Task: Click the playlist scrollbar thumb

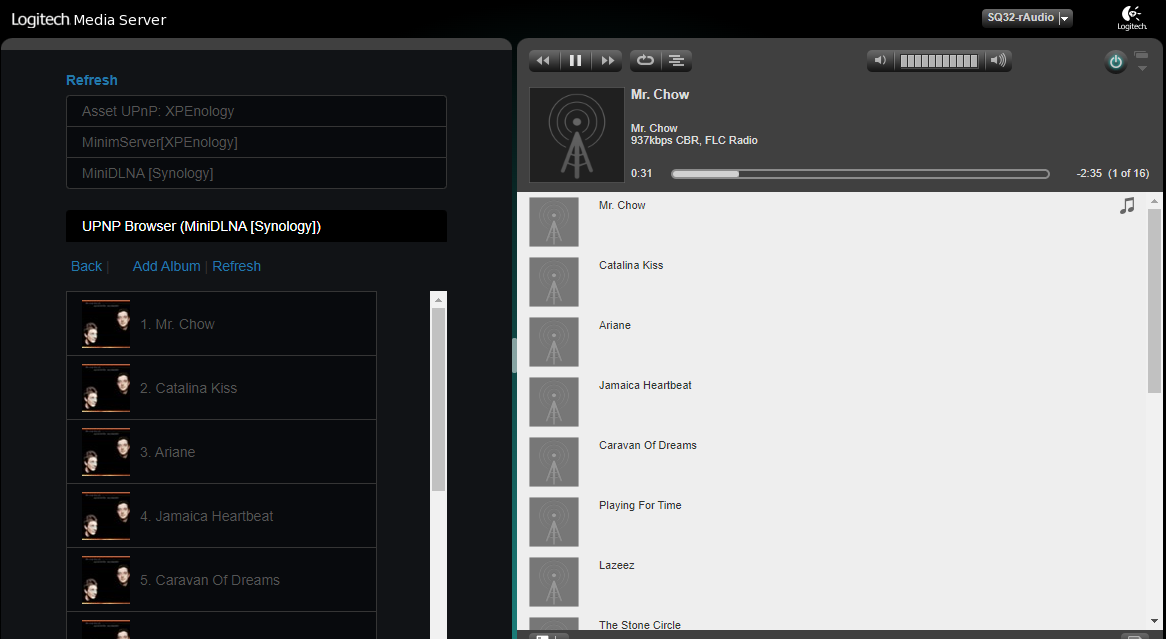Action: click(1154, 301)
